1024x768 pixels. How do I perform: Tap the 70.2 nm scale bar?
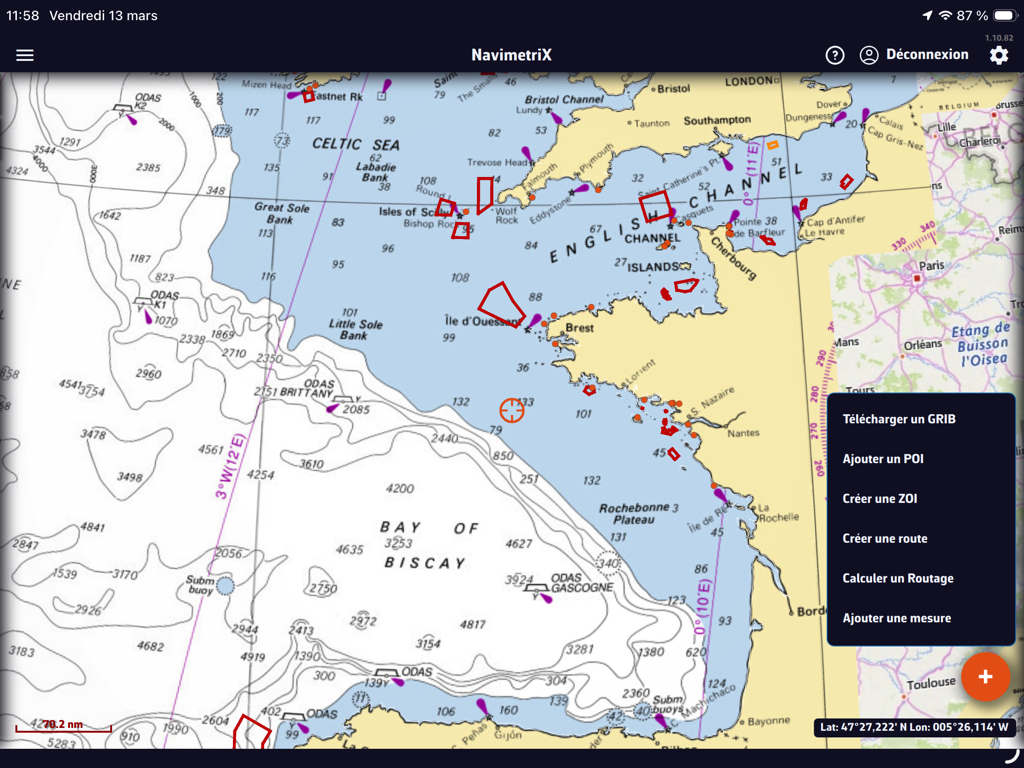coord(63,726)
